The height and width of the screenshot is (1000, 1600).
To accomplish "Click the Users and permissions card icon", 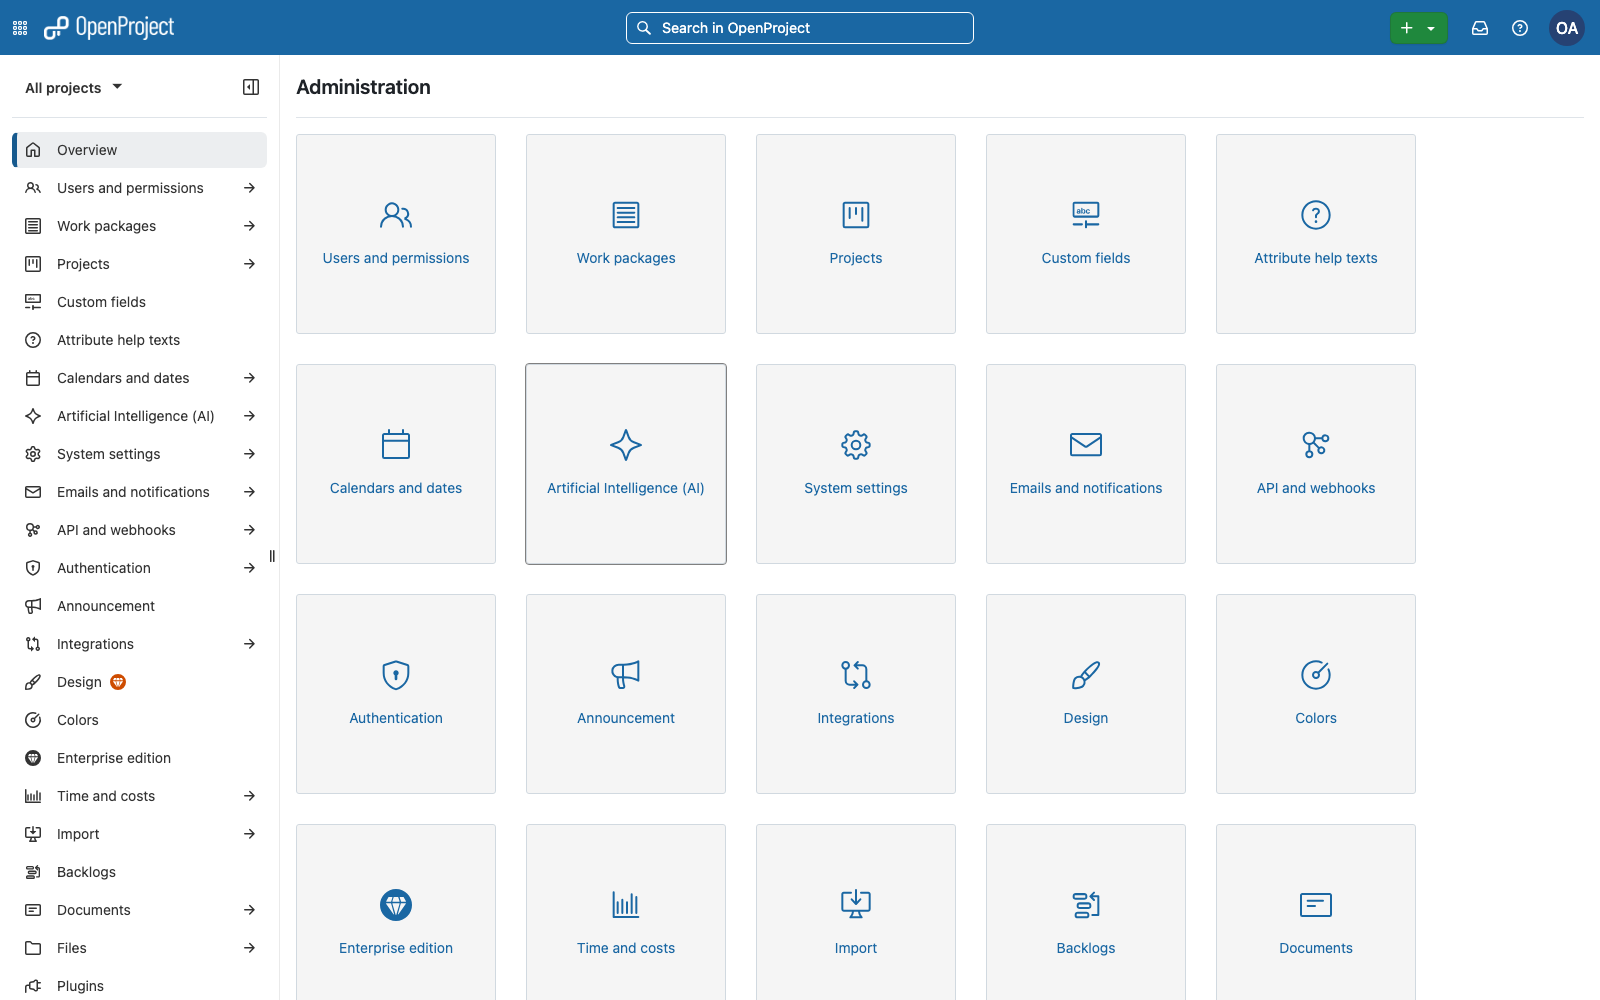I will tap(396, 215).
